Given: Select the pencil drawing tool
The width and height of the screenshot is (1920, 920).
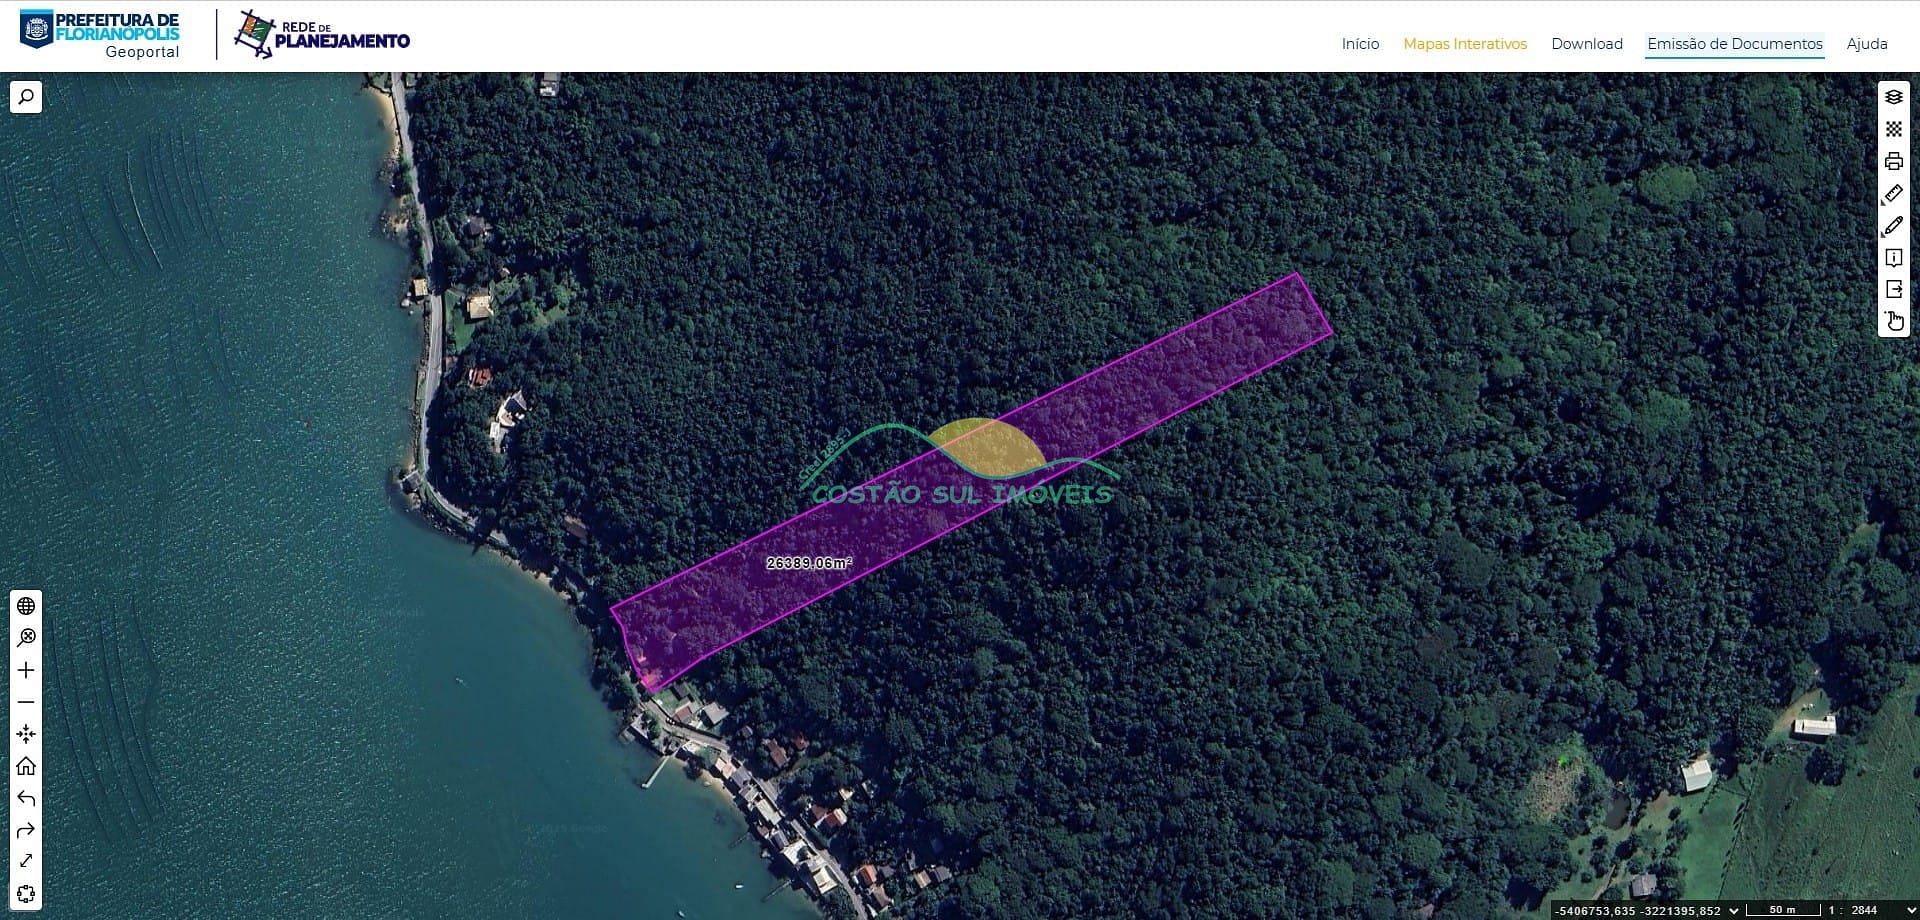Looking at the screenshot, I should pos(1893,226).
